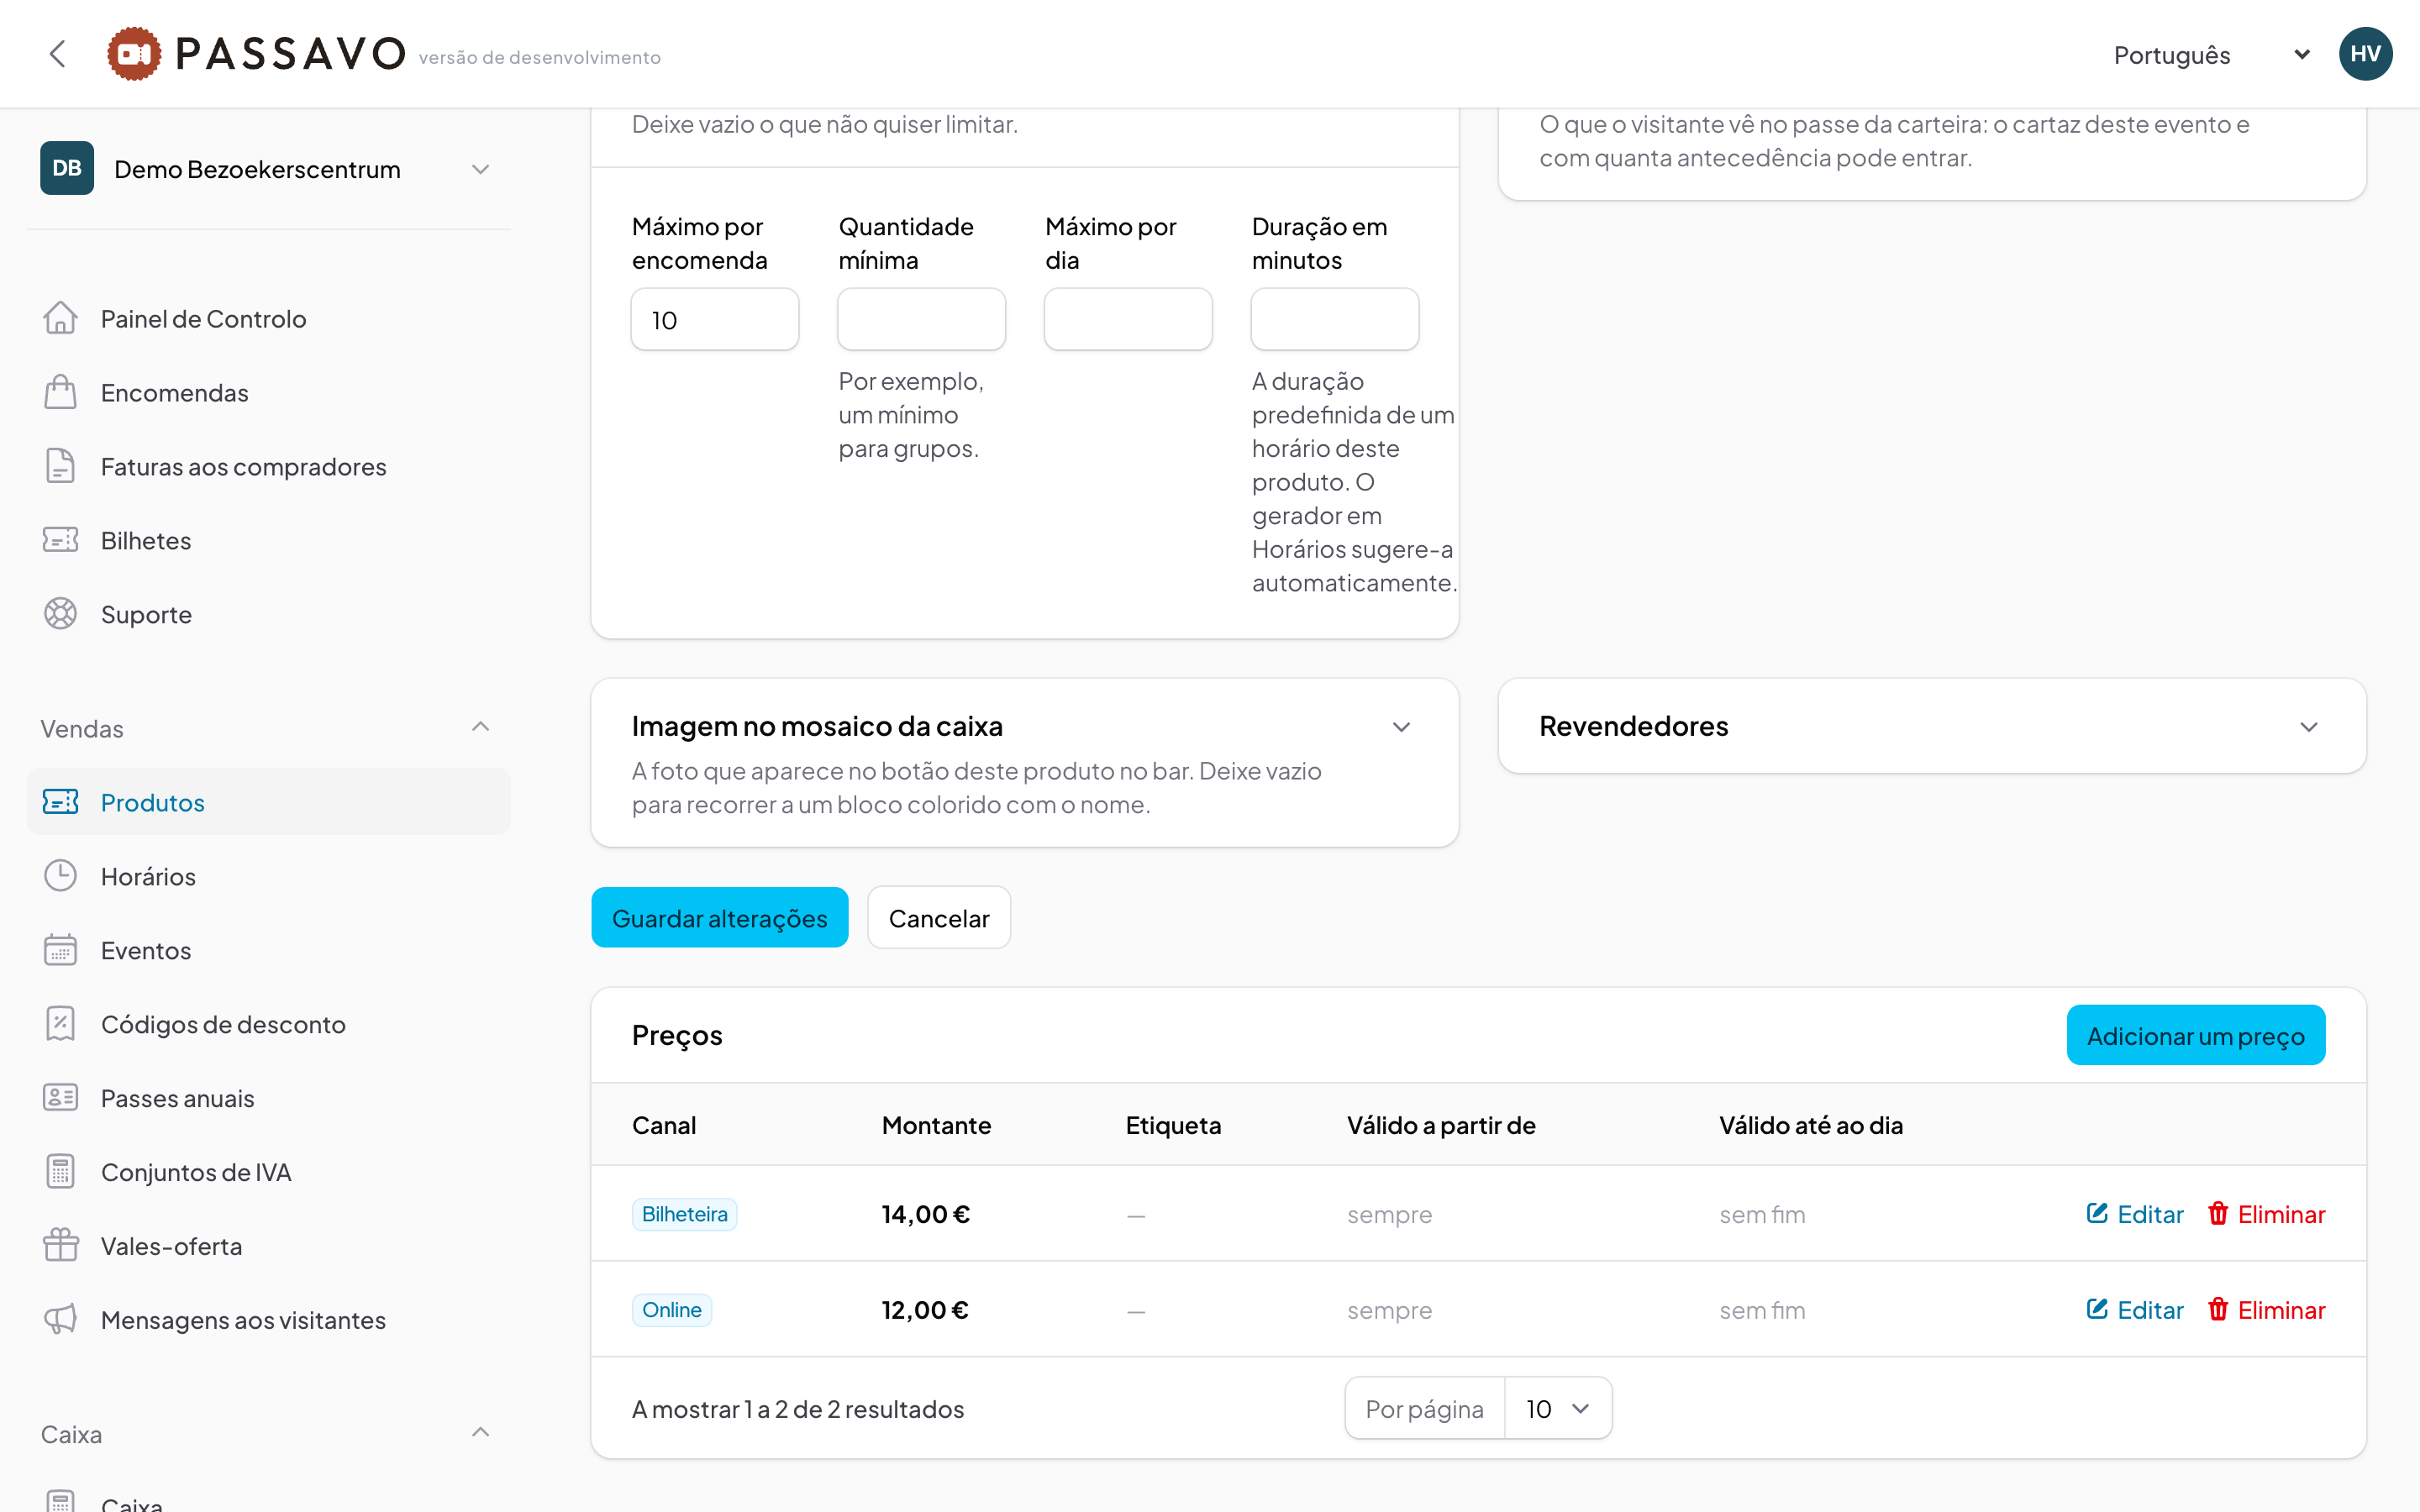Go to Horários menu item
This screenshot has width=2420, height=1512.
(268, 876)
